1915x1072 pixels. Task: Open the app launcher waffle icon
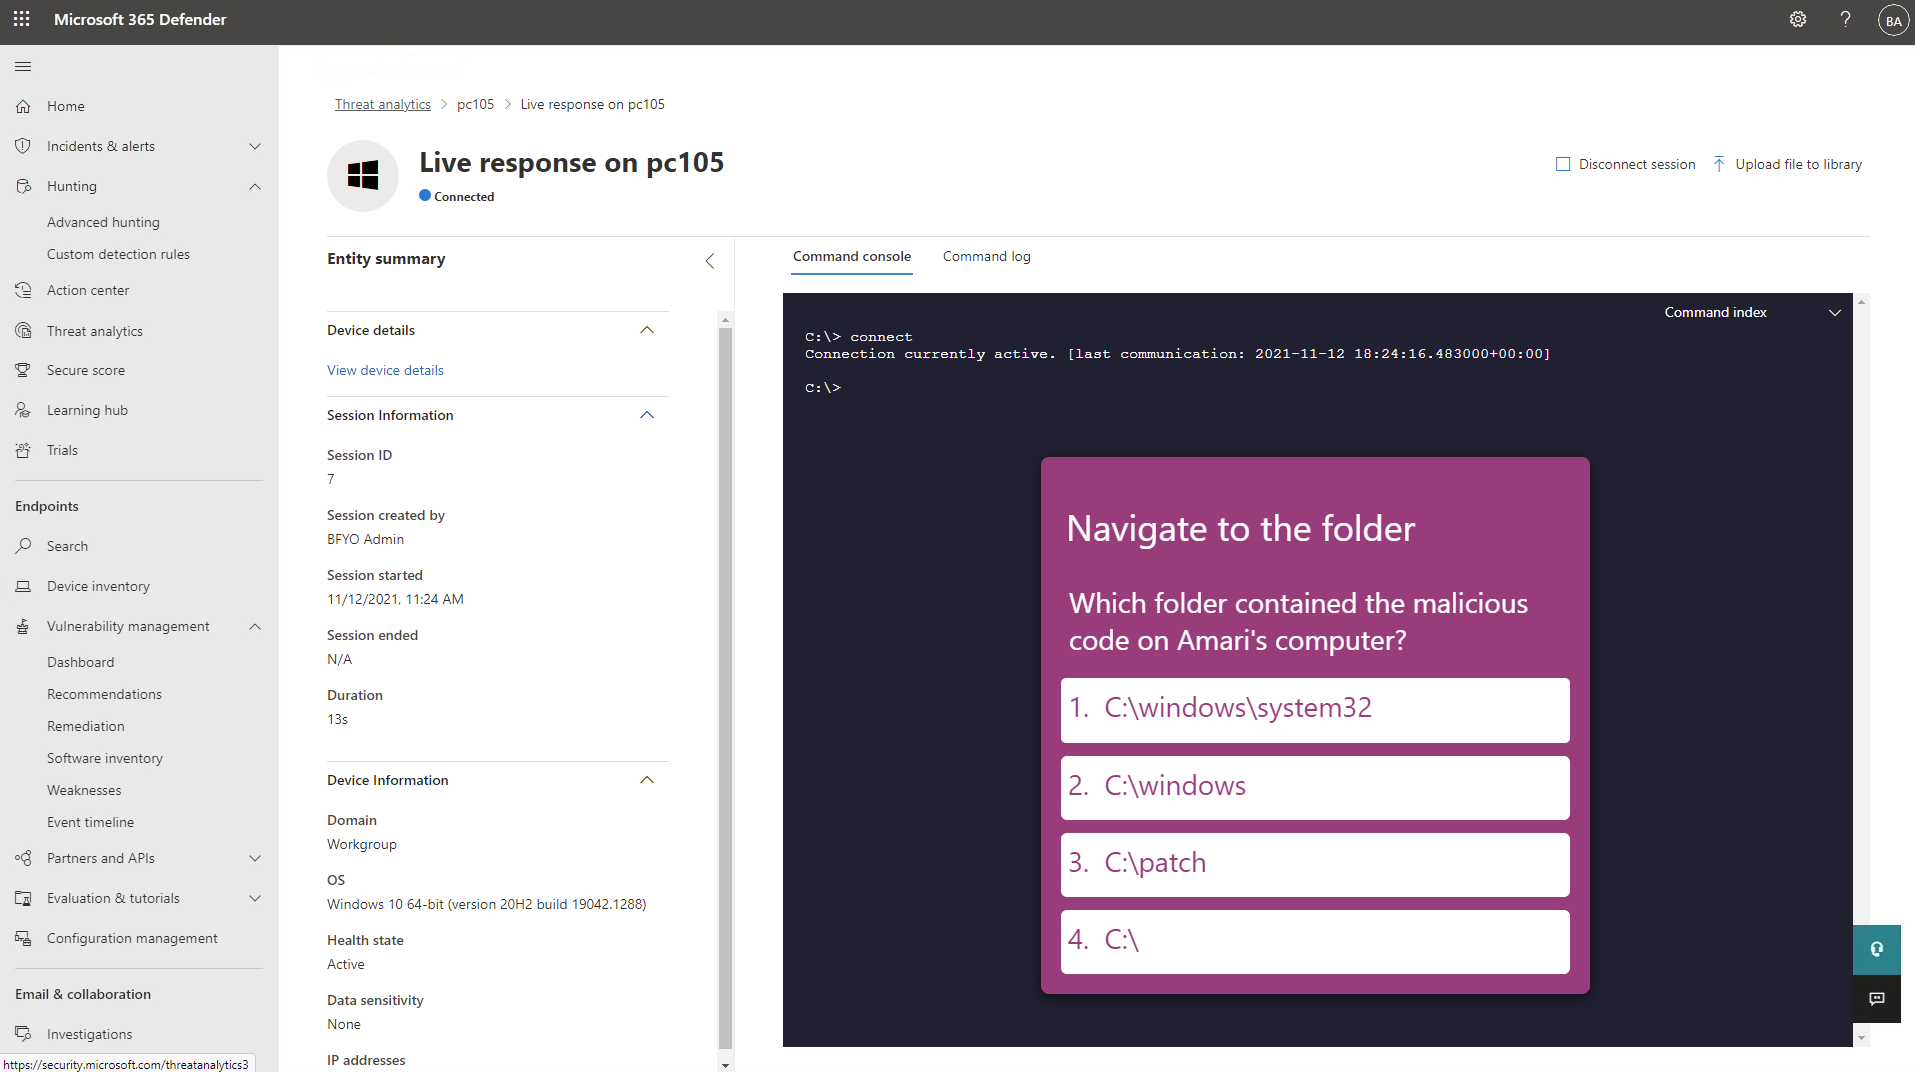[x=21, y=19]
